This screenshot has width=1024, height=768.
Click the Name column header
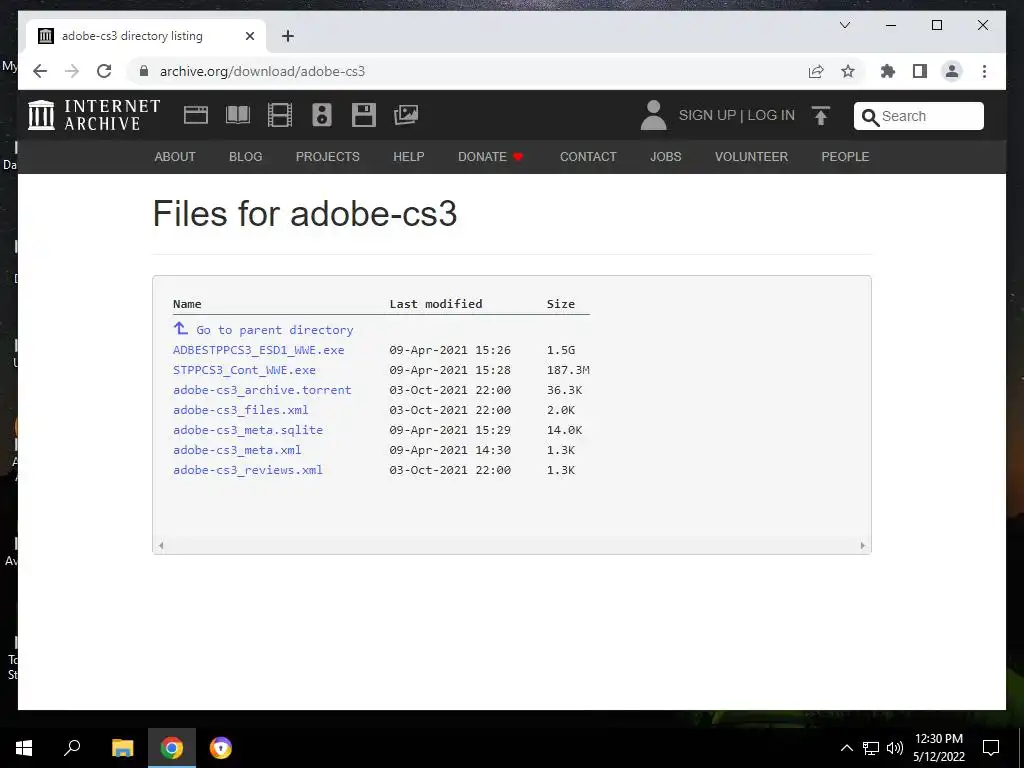(187, 304)
